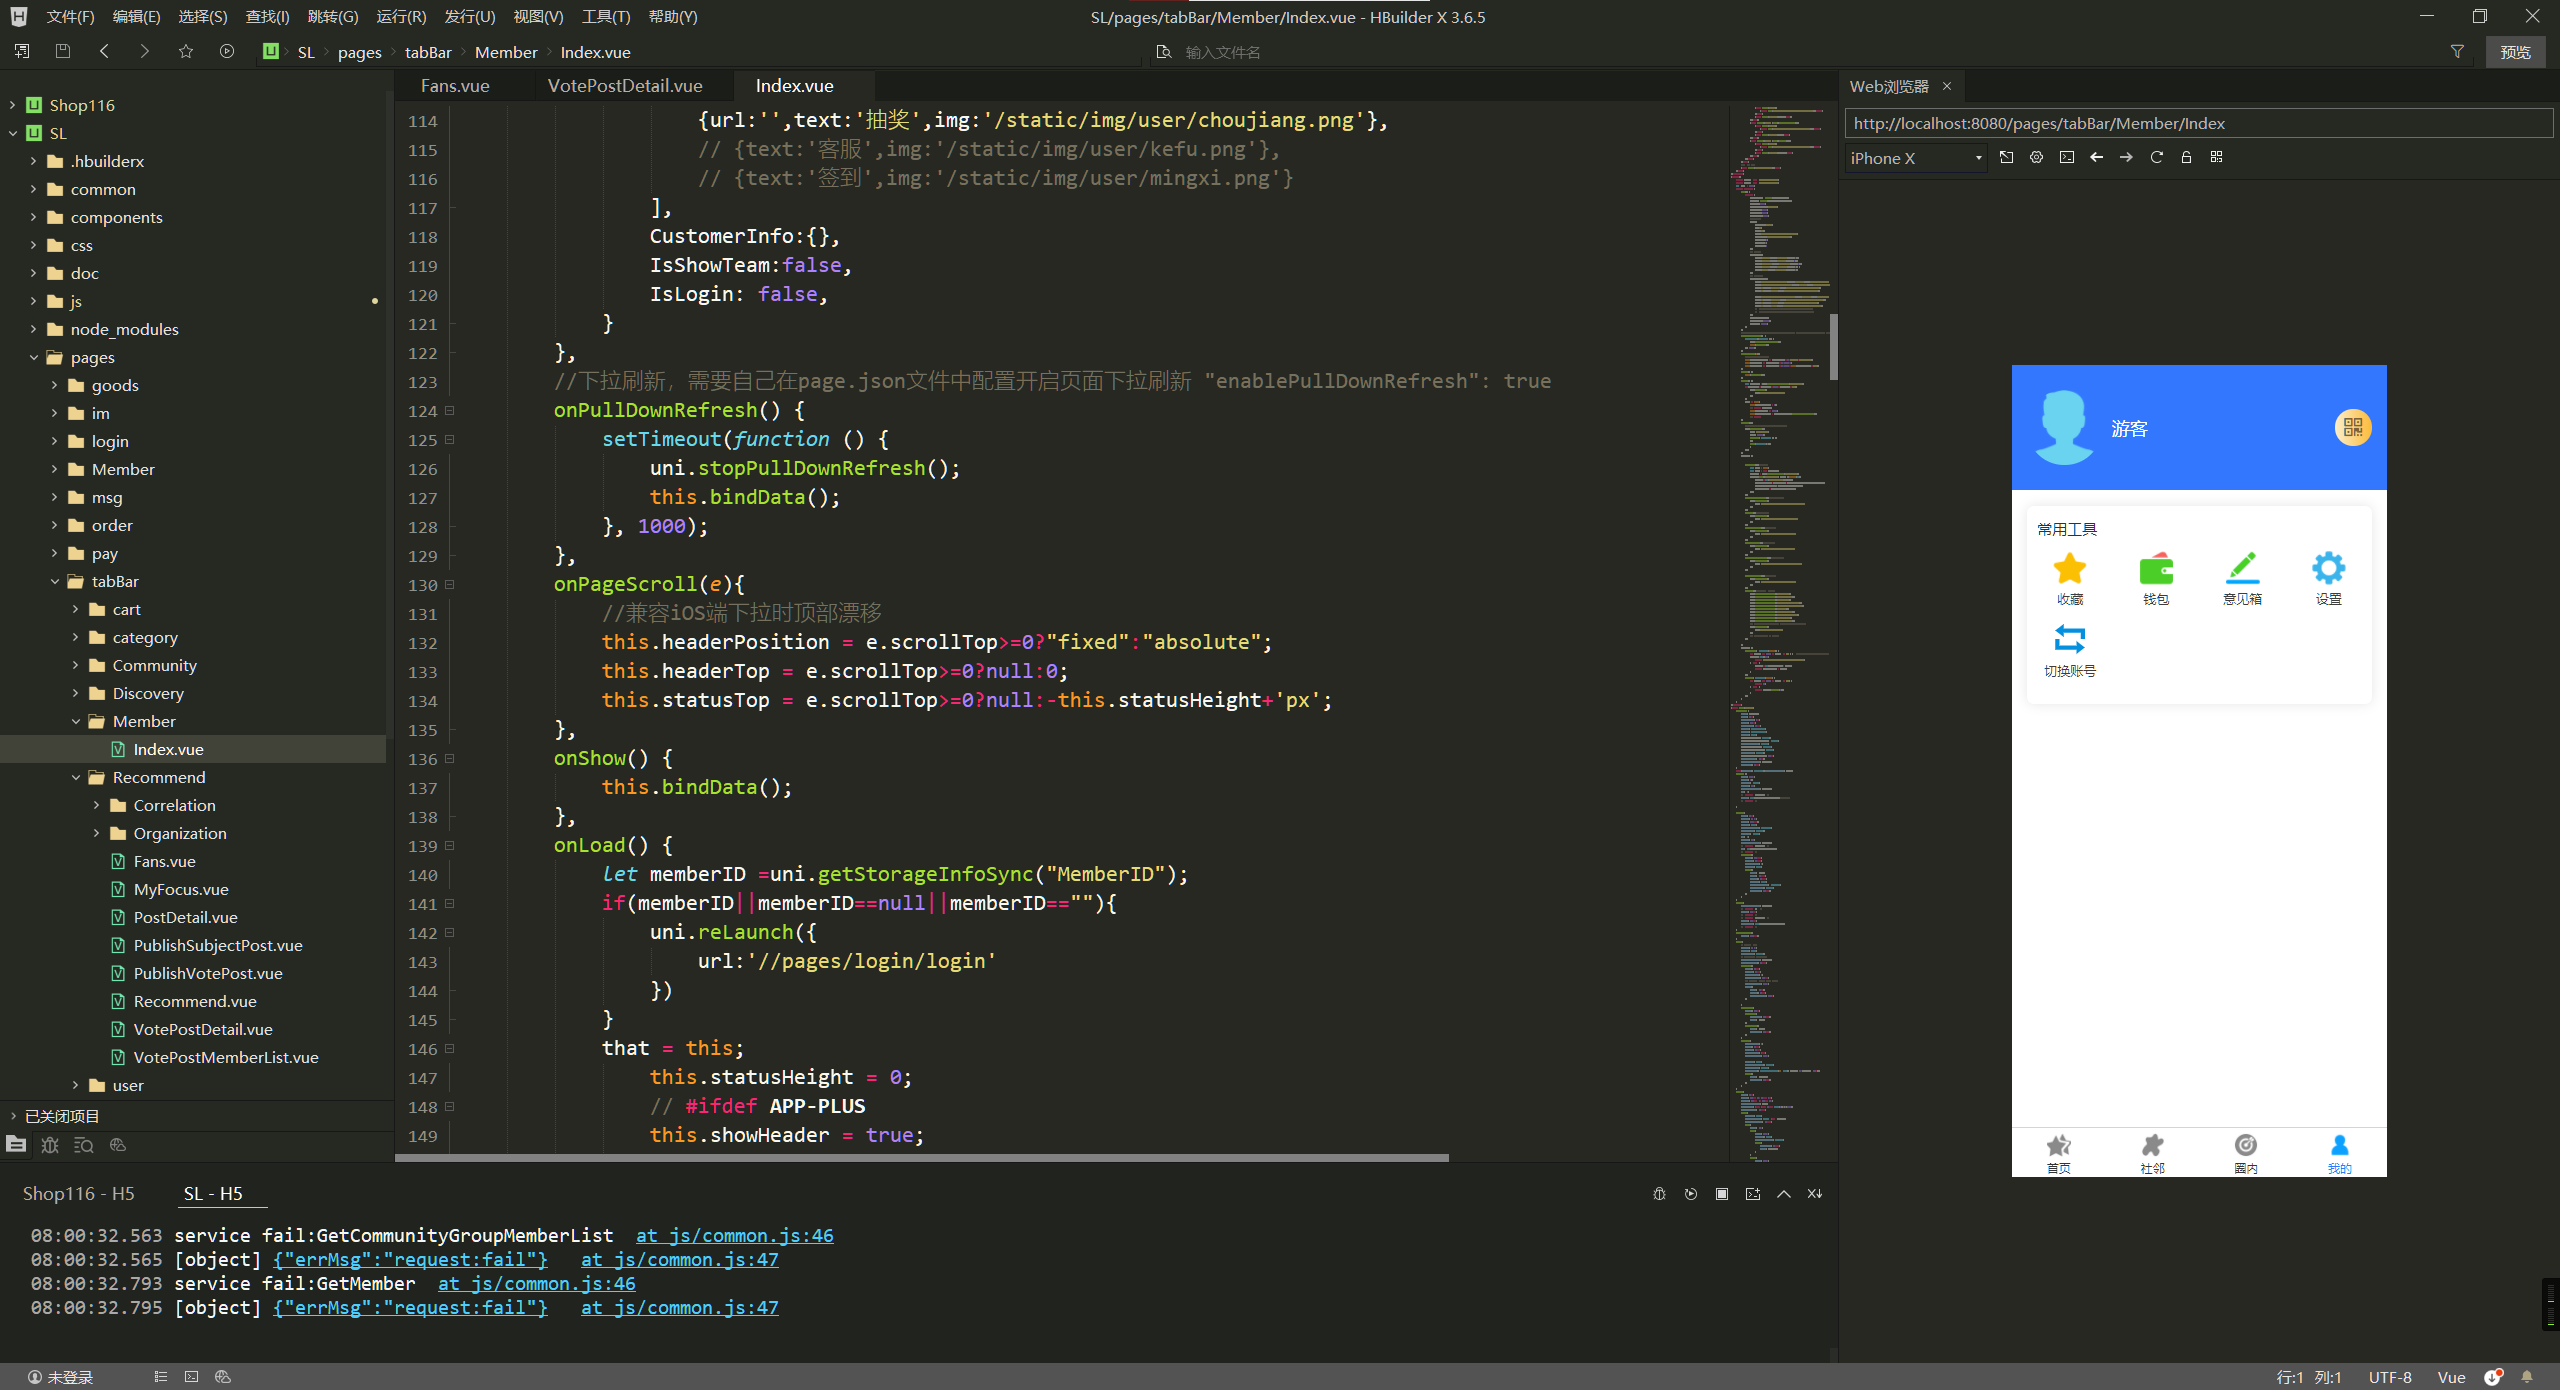The height and width of the screenshot is (1390, 2560).
Task: Toggle visibility of js folder in sidebar
Action: pyautogui.click(x=34, y=300)
